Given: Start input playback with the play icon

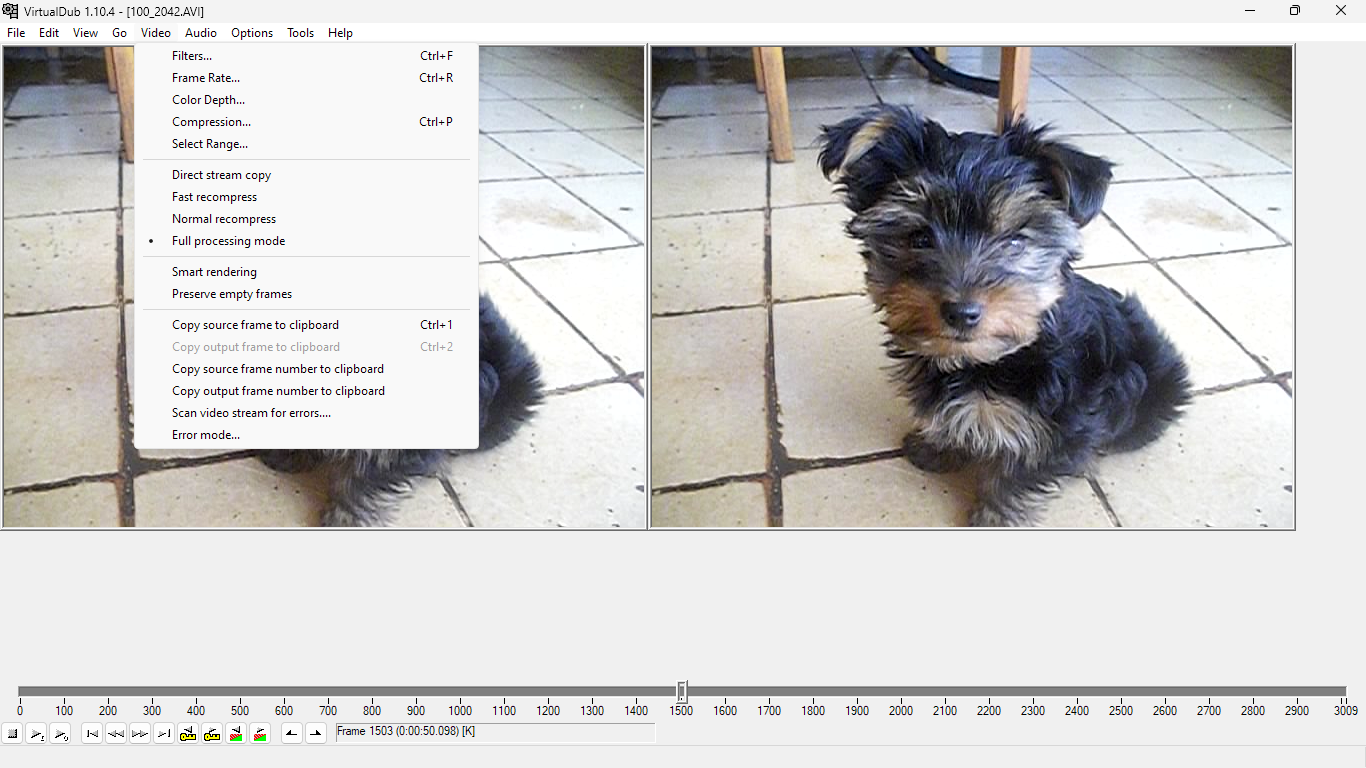Looking at the screenshot, I should tap(37, 734).
